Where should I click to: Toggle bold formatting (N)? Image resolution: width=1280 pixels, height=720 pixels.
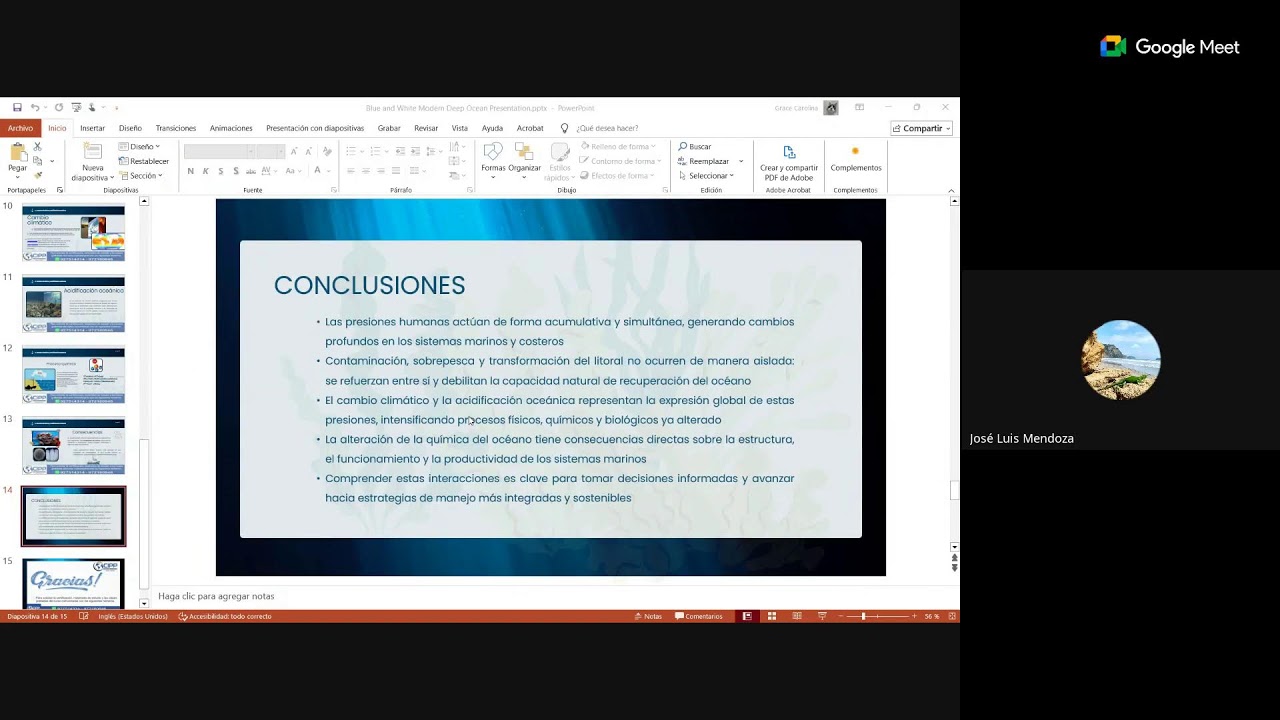coord(191,171)
